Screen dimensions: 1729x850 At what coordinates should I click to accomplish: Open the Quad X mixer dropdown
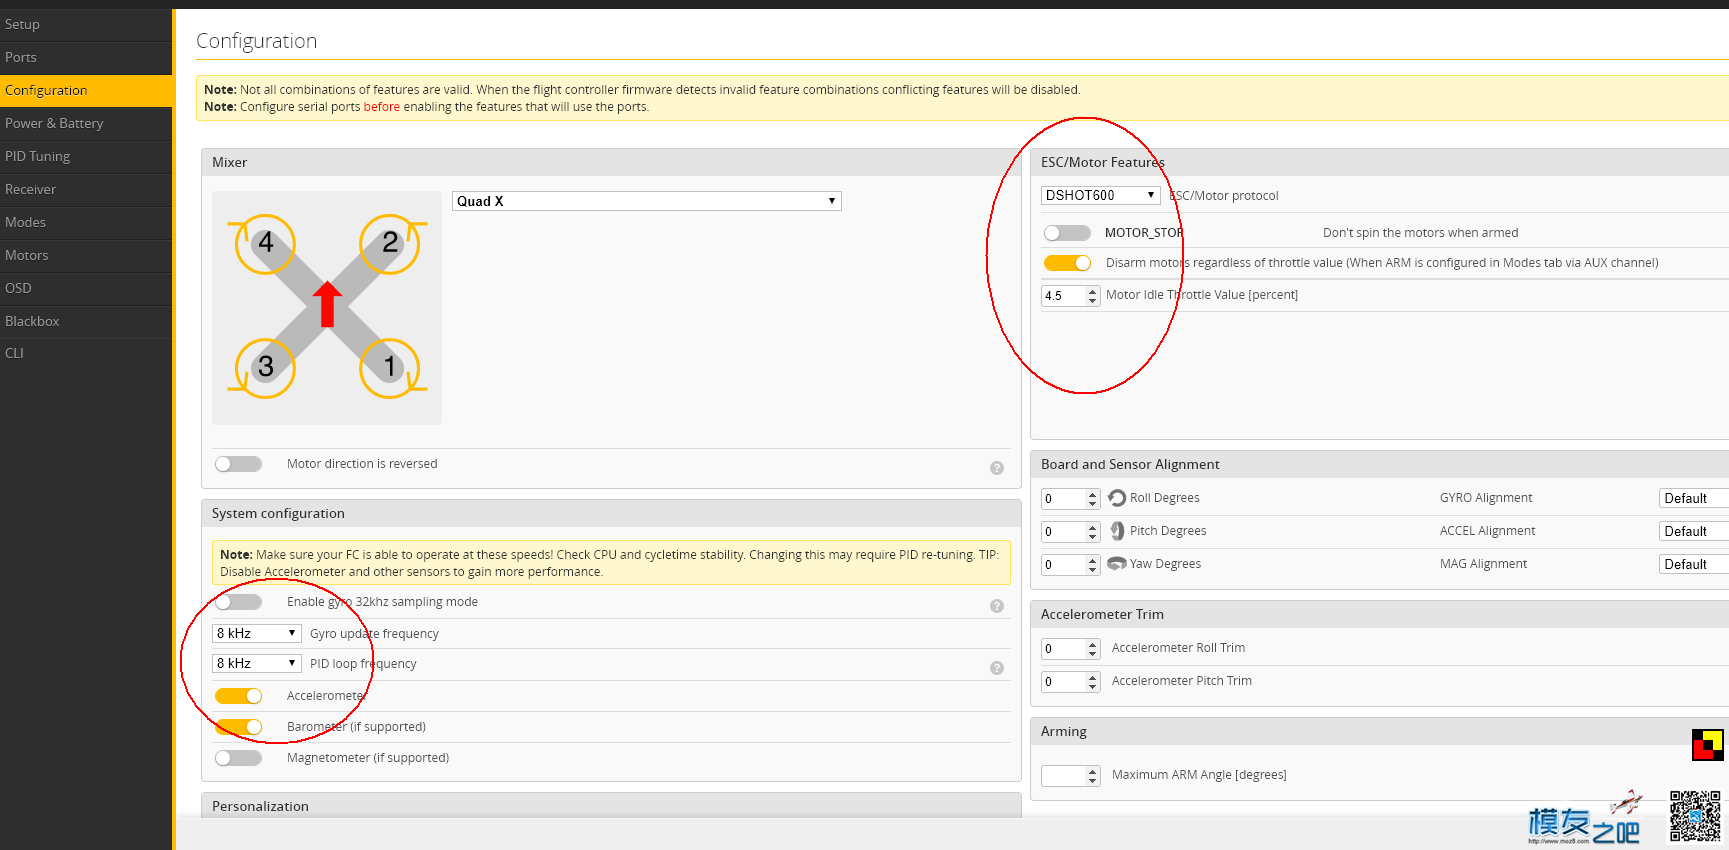pos(647,201)
